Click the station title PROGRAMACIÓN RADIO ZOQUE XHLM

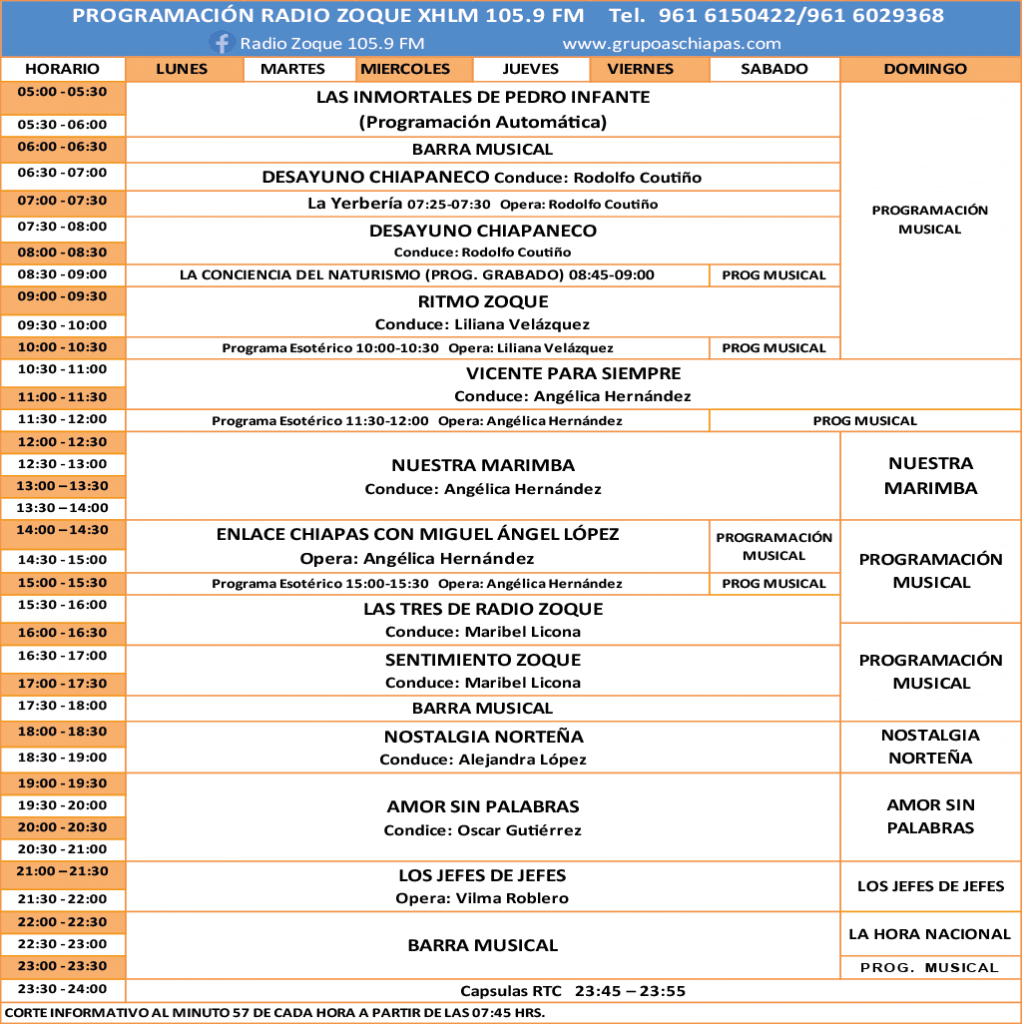point(328,16)
